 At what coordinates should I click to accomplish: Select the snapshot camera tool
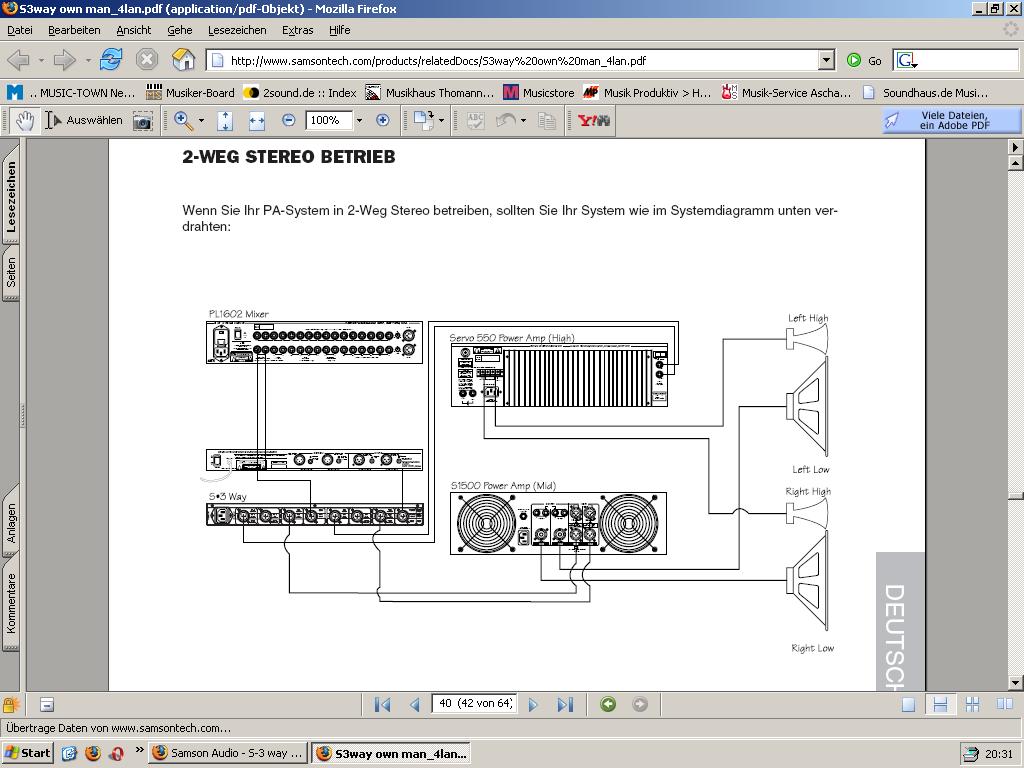[x=143, y=121]
